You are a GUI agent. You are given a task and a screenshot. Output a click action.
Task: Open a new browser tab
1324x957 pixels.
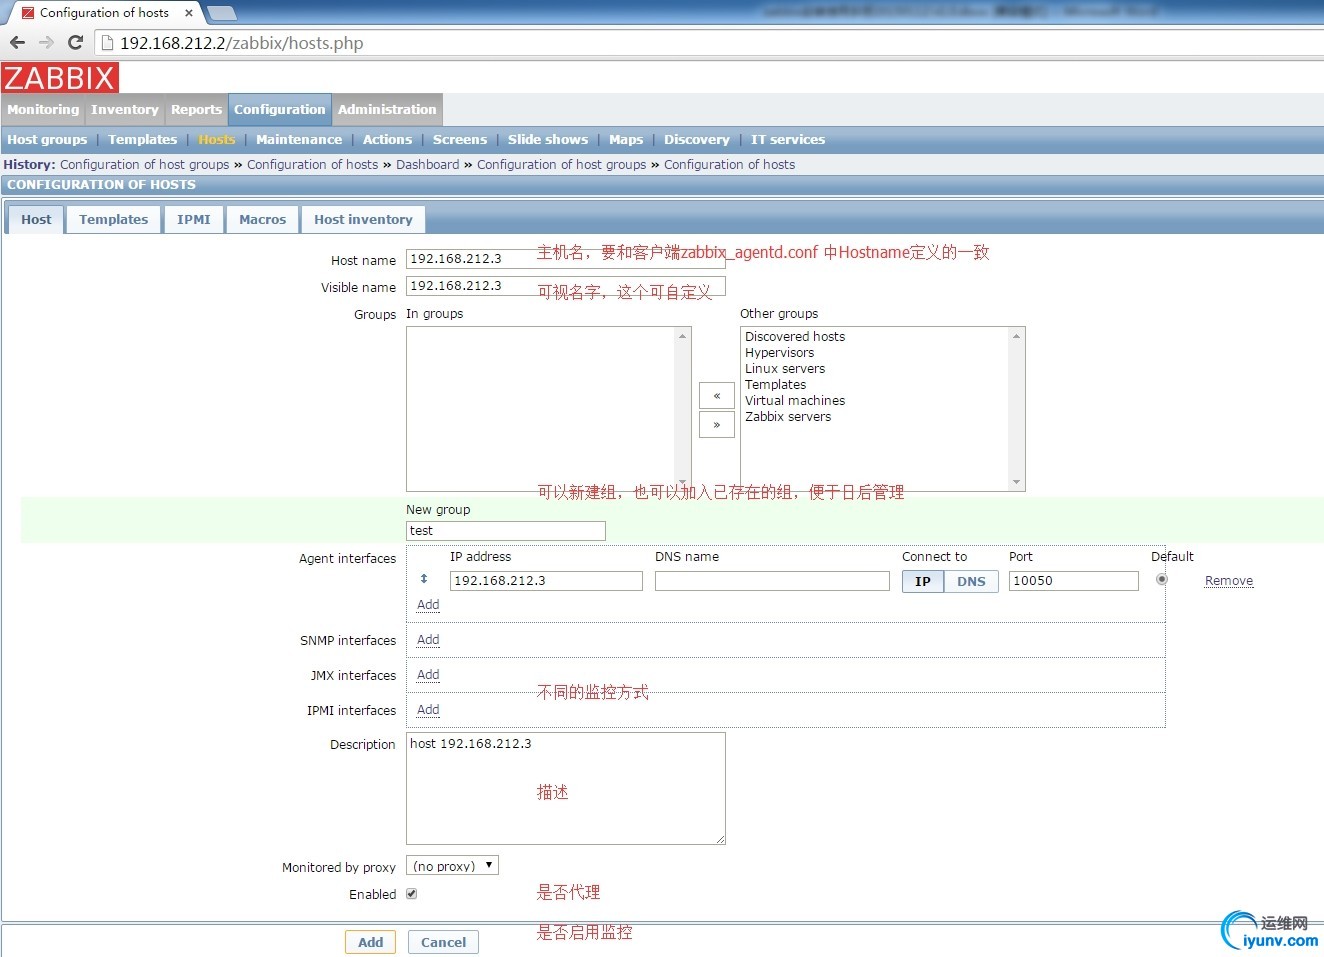pos(221,13)
